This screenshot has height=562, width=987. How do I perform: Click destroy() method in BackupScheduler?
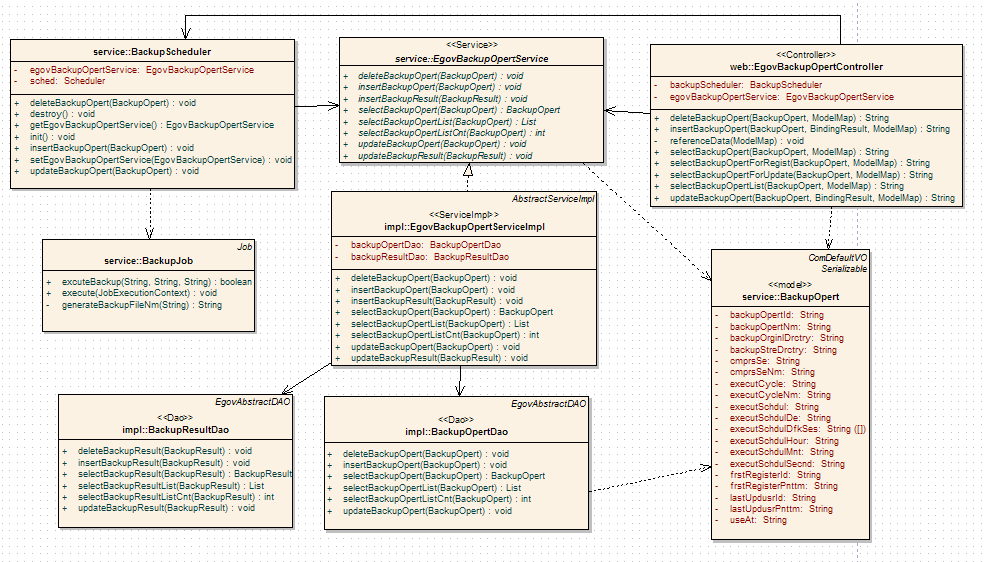(62, 114)
